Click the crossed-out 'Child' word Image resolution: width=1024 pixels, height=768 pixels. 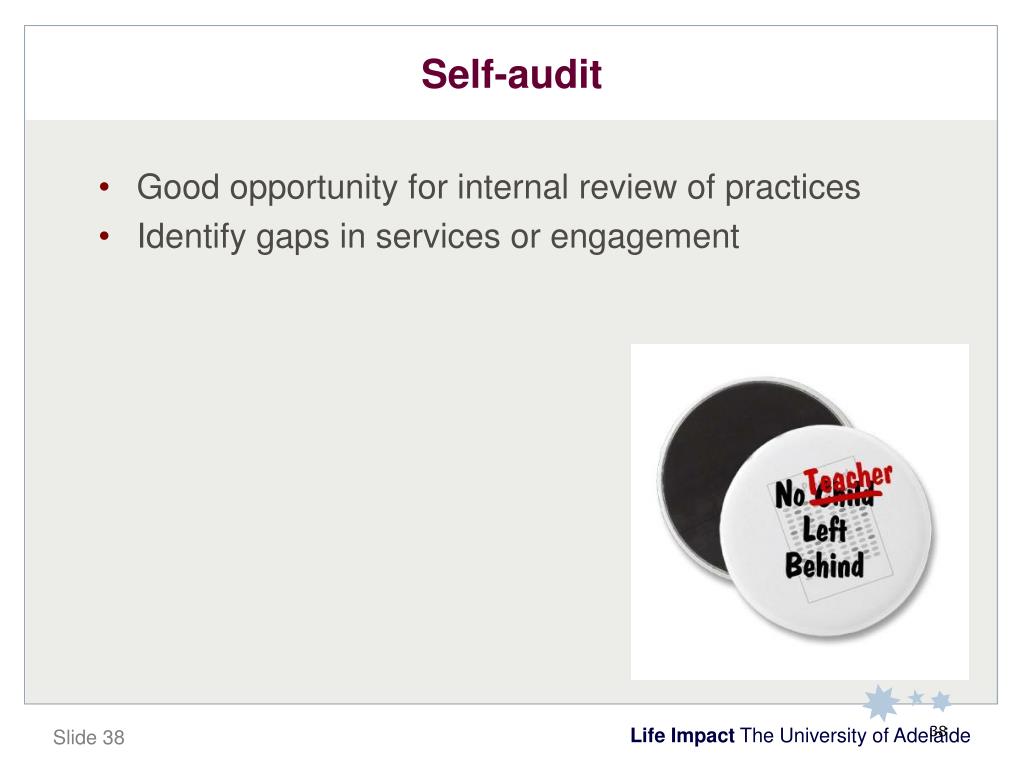point(844,498)
